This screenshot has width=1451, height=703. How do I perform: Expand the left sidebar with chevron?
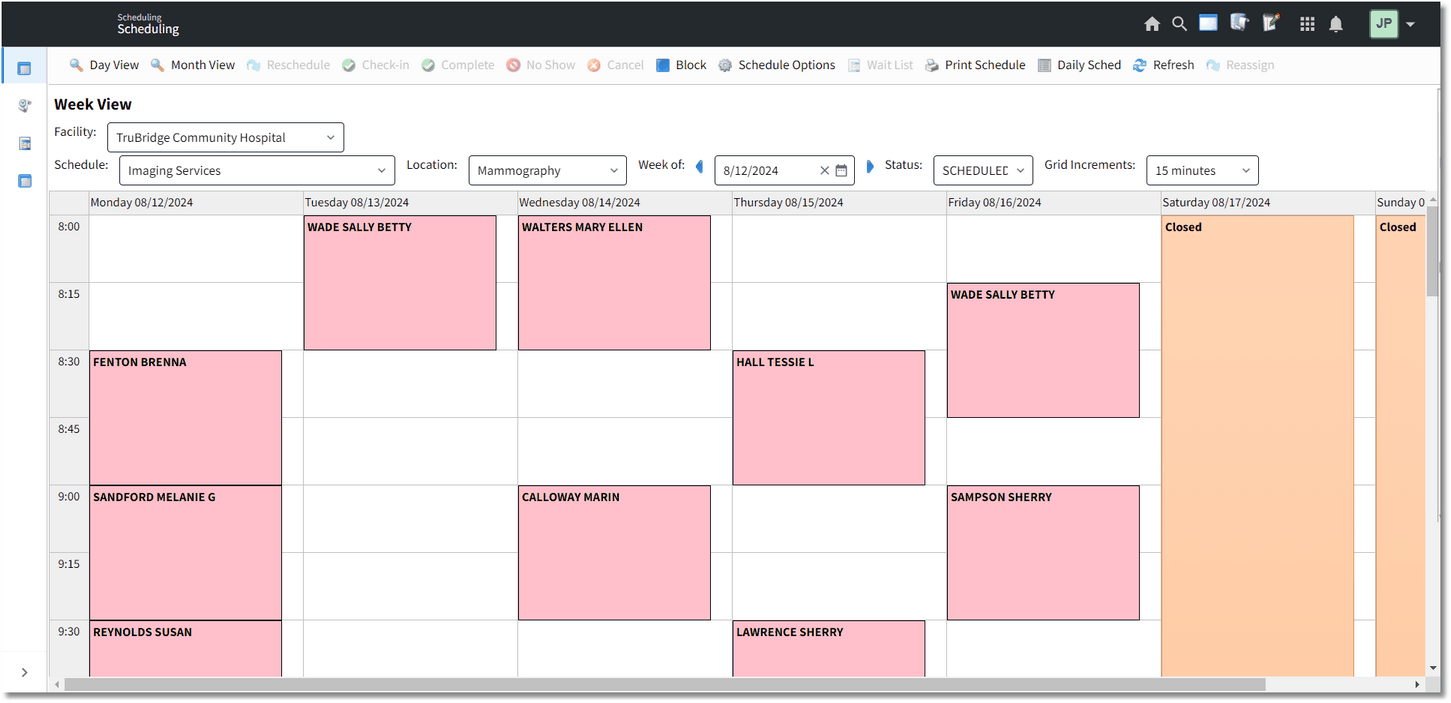click(24, 672)
